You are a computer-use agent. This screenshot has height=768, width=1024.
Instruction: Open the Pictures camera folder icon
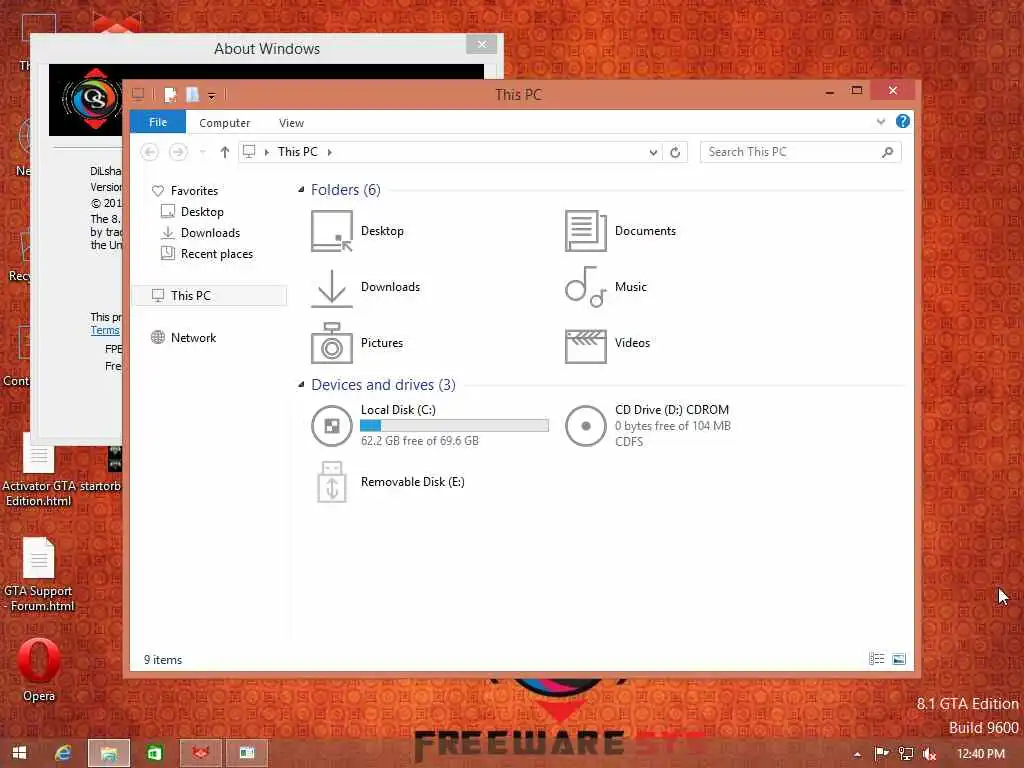[332, 343]
